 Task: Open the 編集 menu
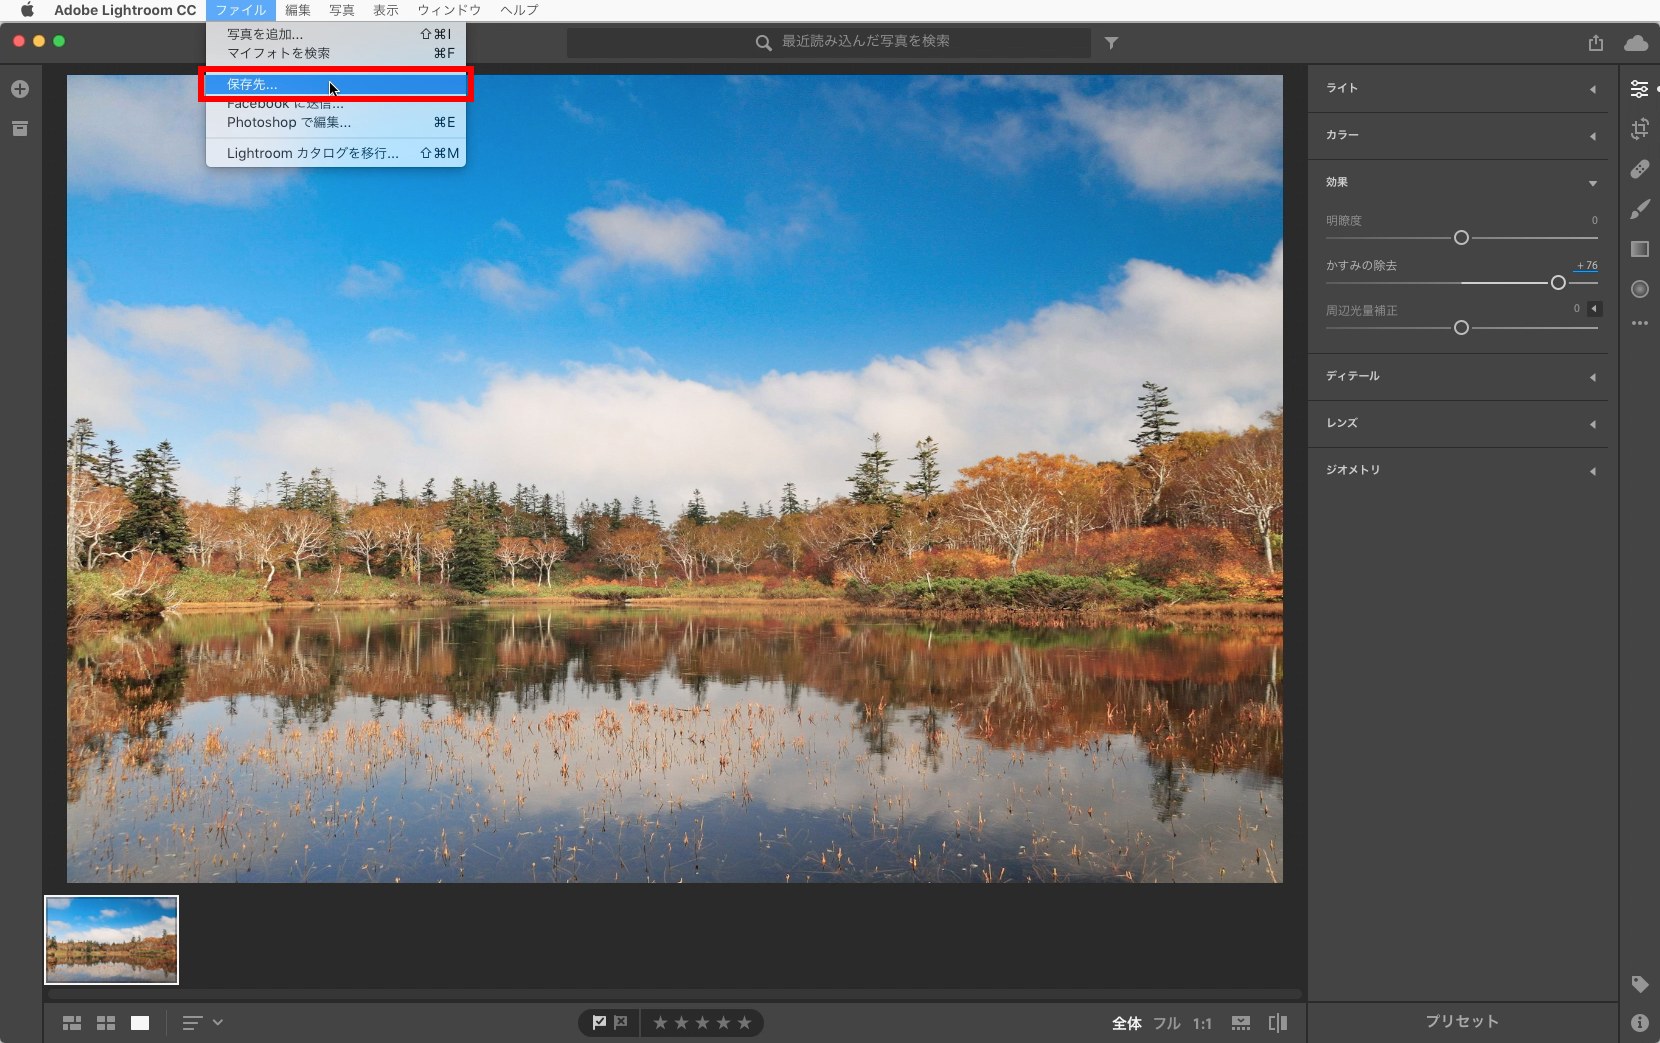(298, 10)
